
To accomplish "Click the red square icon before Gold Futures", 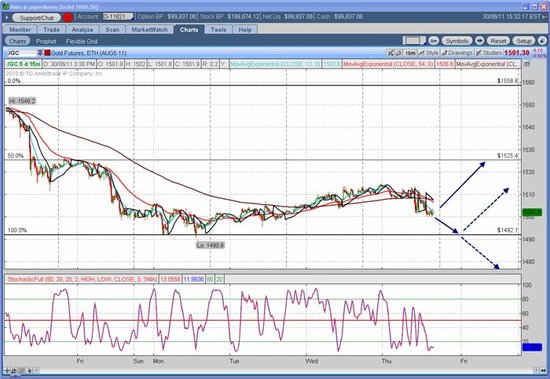I will pyautogui.click(x=47, y=53).
